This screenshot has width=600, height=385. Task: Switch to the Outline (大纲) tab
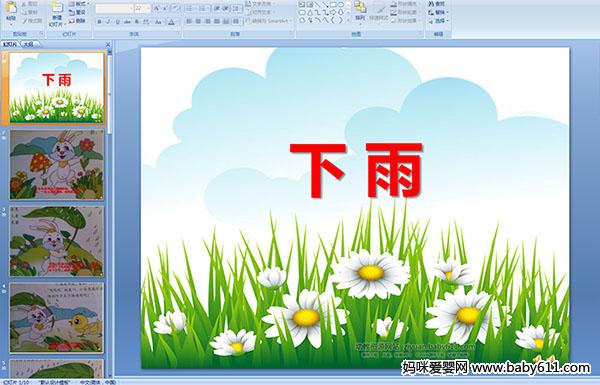[29, 44]
